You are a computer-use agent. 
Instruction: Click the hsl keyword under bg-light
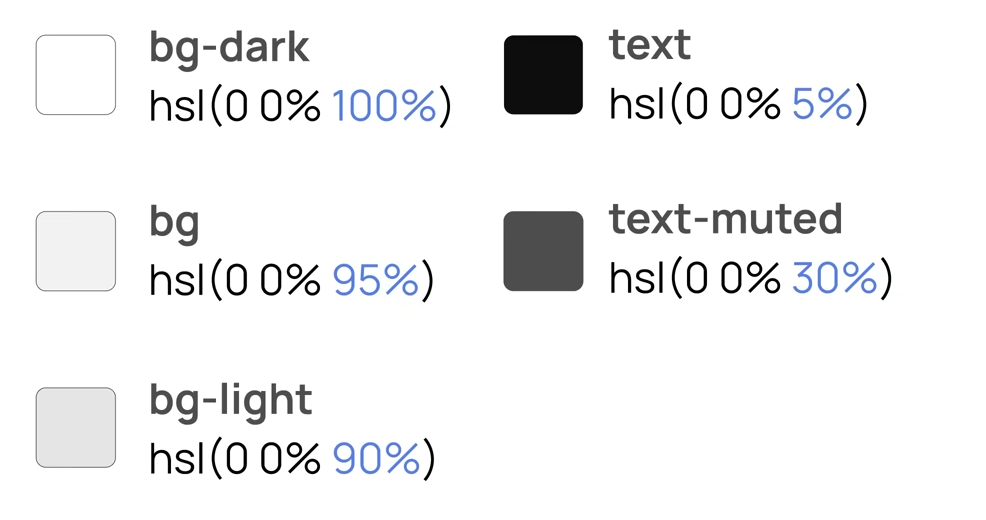pos(178,458)
